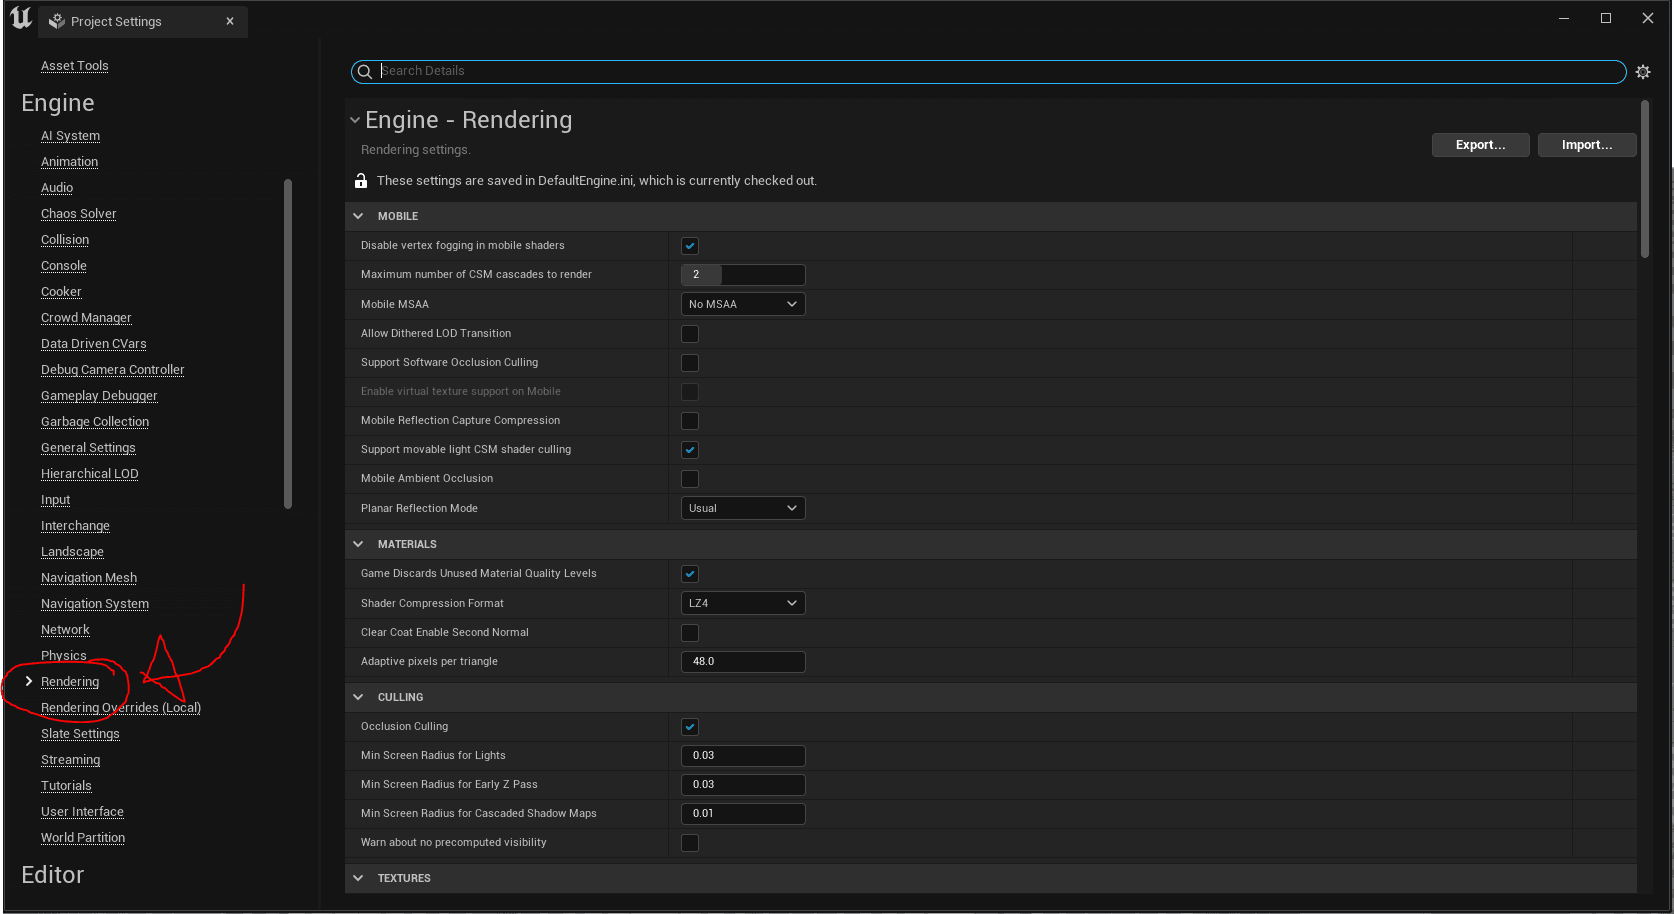Open Physics settings

[64, 656]
